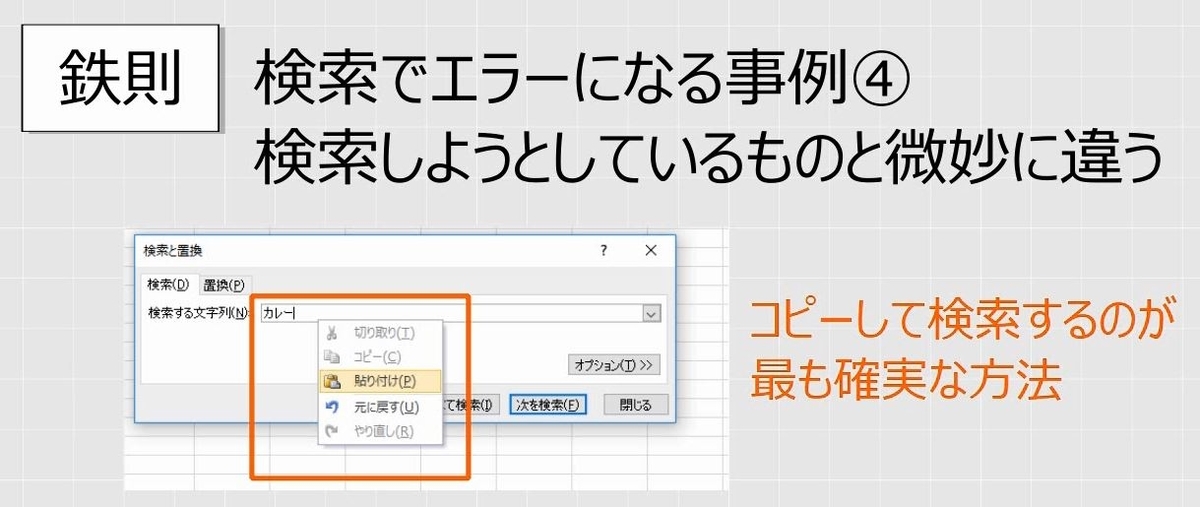Open the search string dropdown arrow
Image resolution: width=1200 pixels, height=507 pixels.
pyautogui.click(x=651, y=314)
